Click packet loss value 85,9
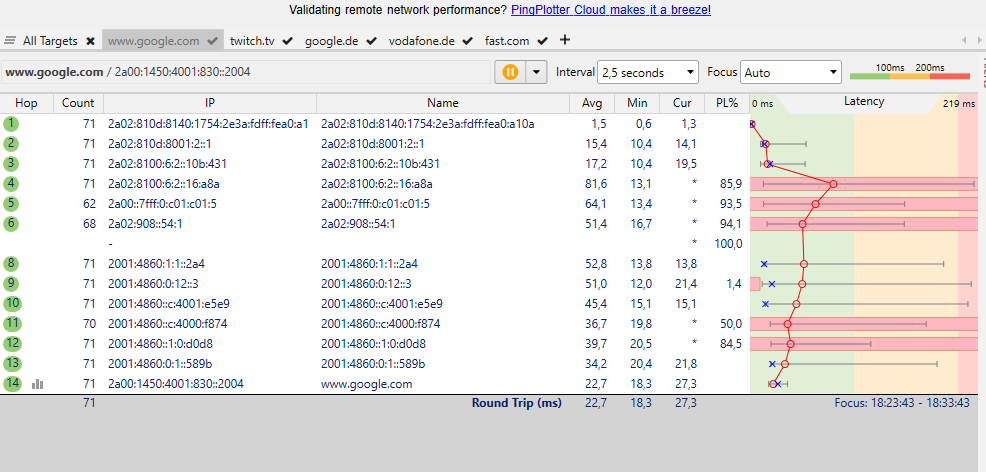 (731, 184)
